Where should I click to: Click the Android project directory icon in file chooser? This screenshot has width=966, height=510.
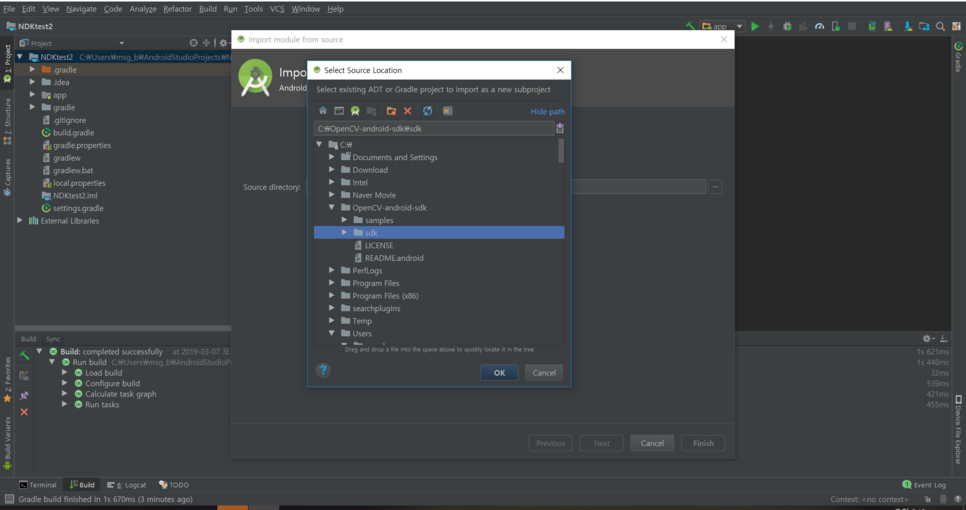click(x=355, y=111)
